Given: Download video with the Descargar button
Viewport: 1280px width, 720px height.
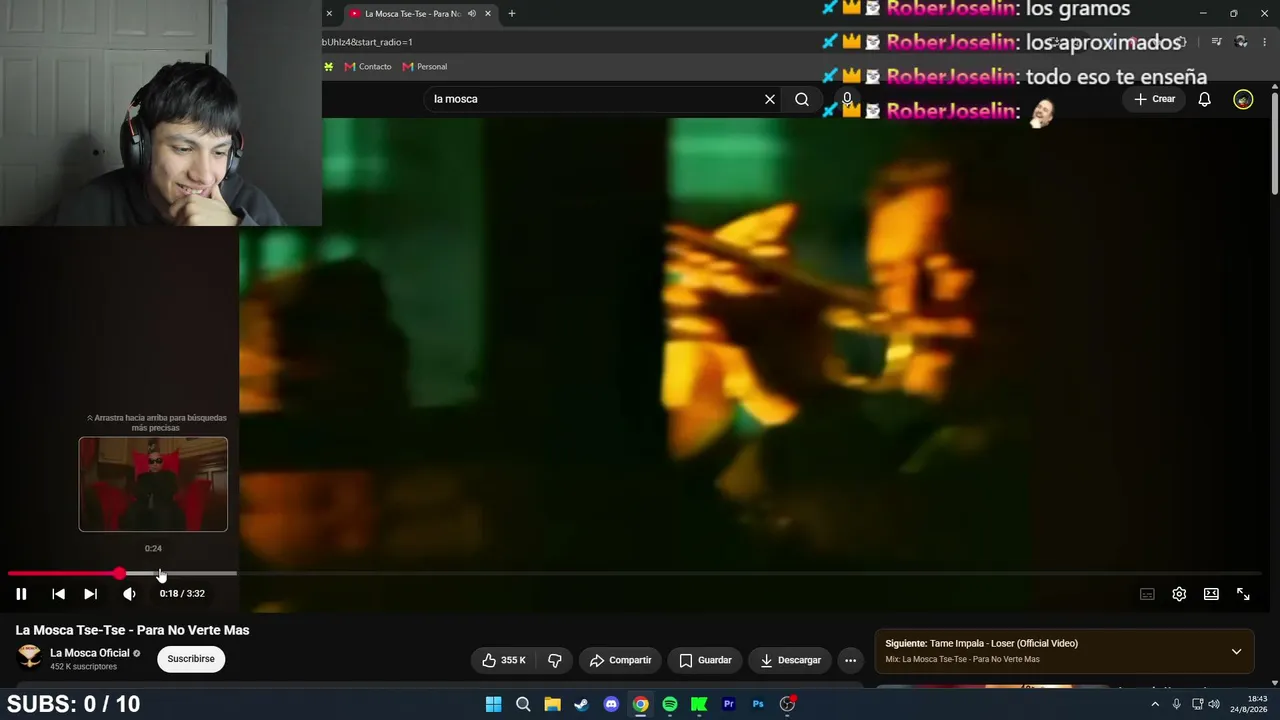Looking at the screenshot, I should tap(790, 660).
